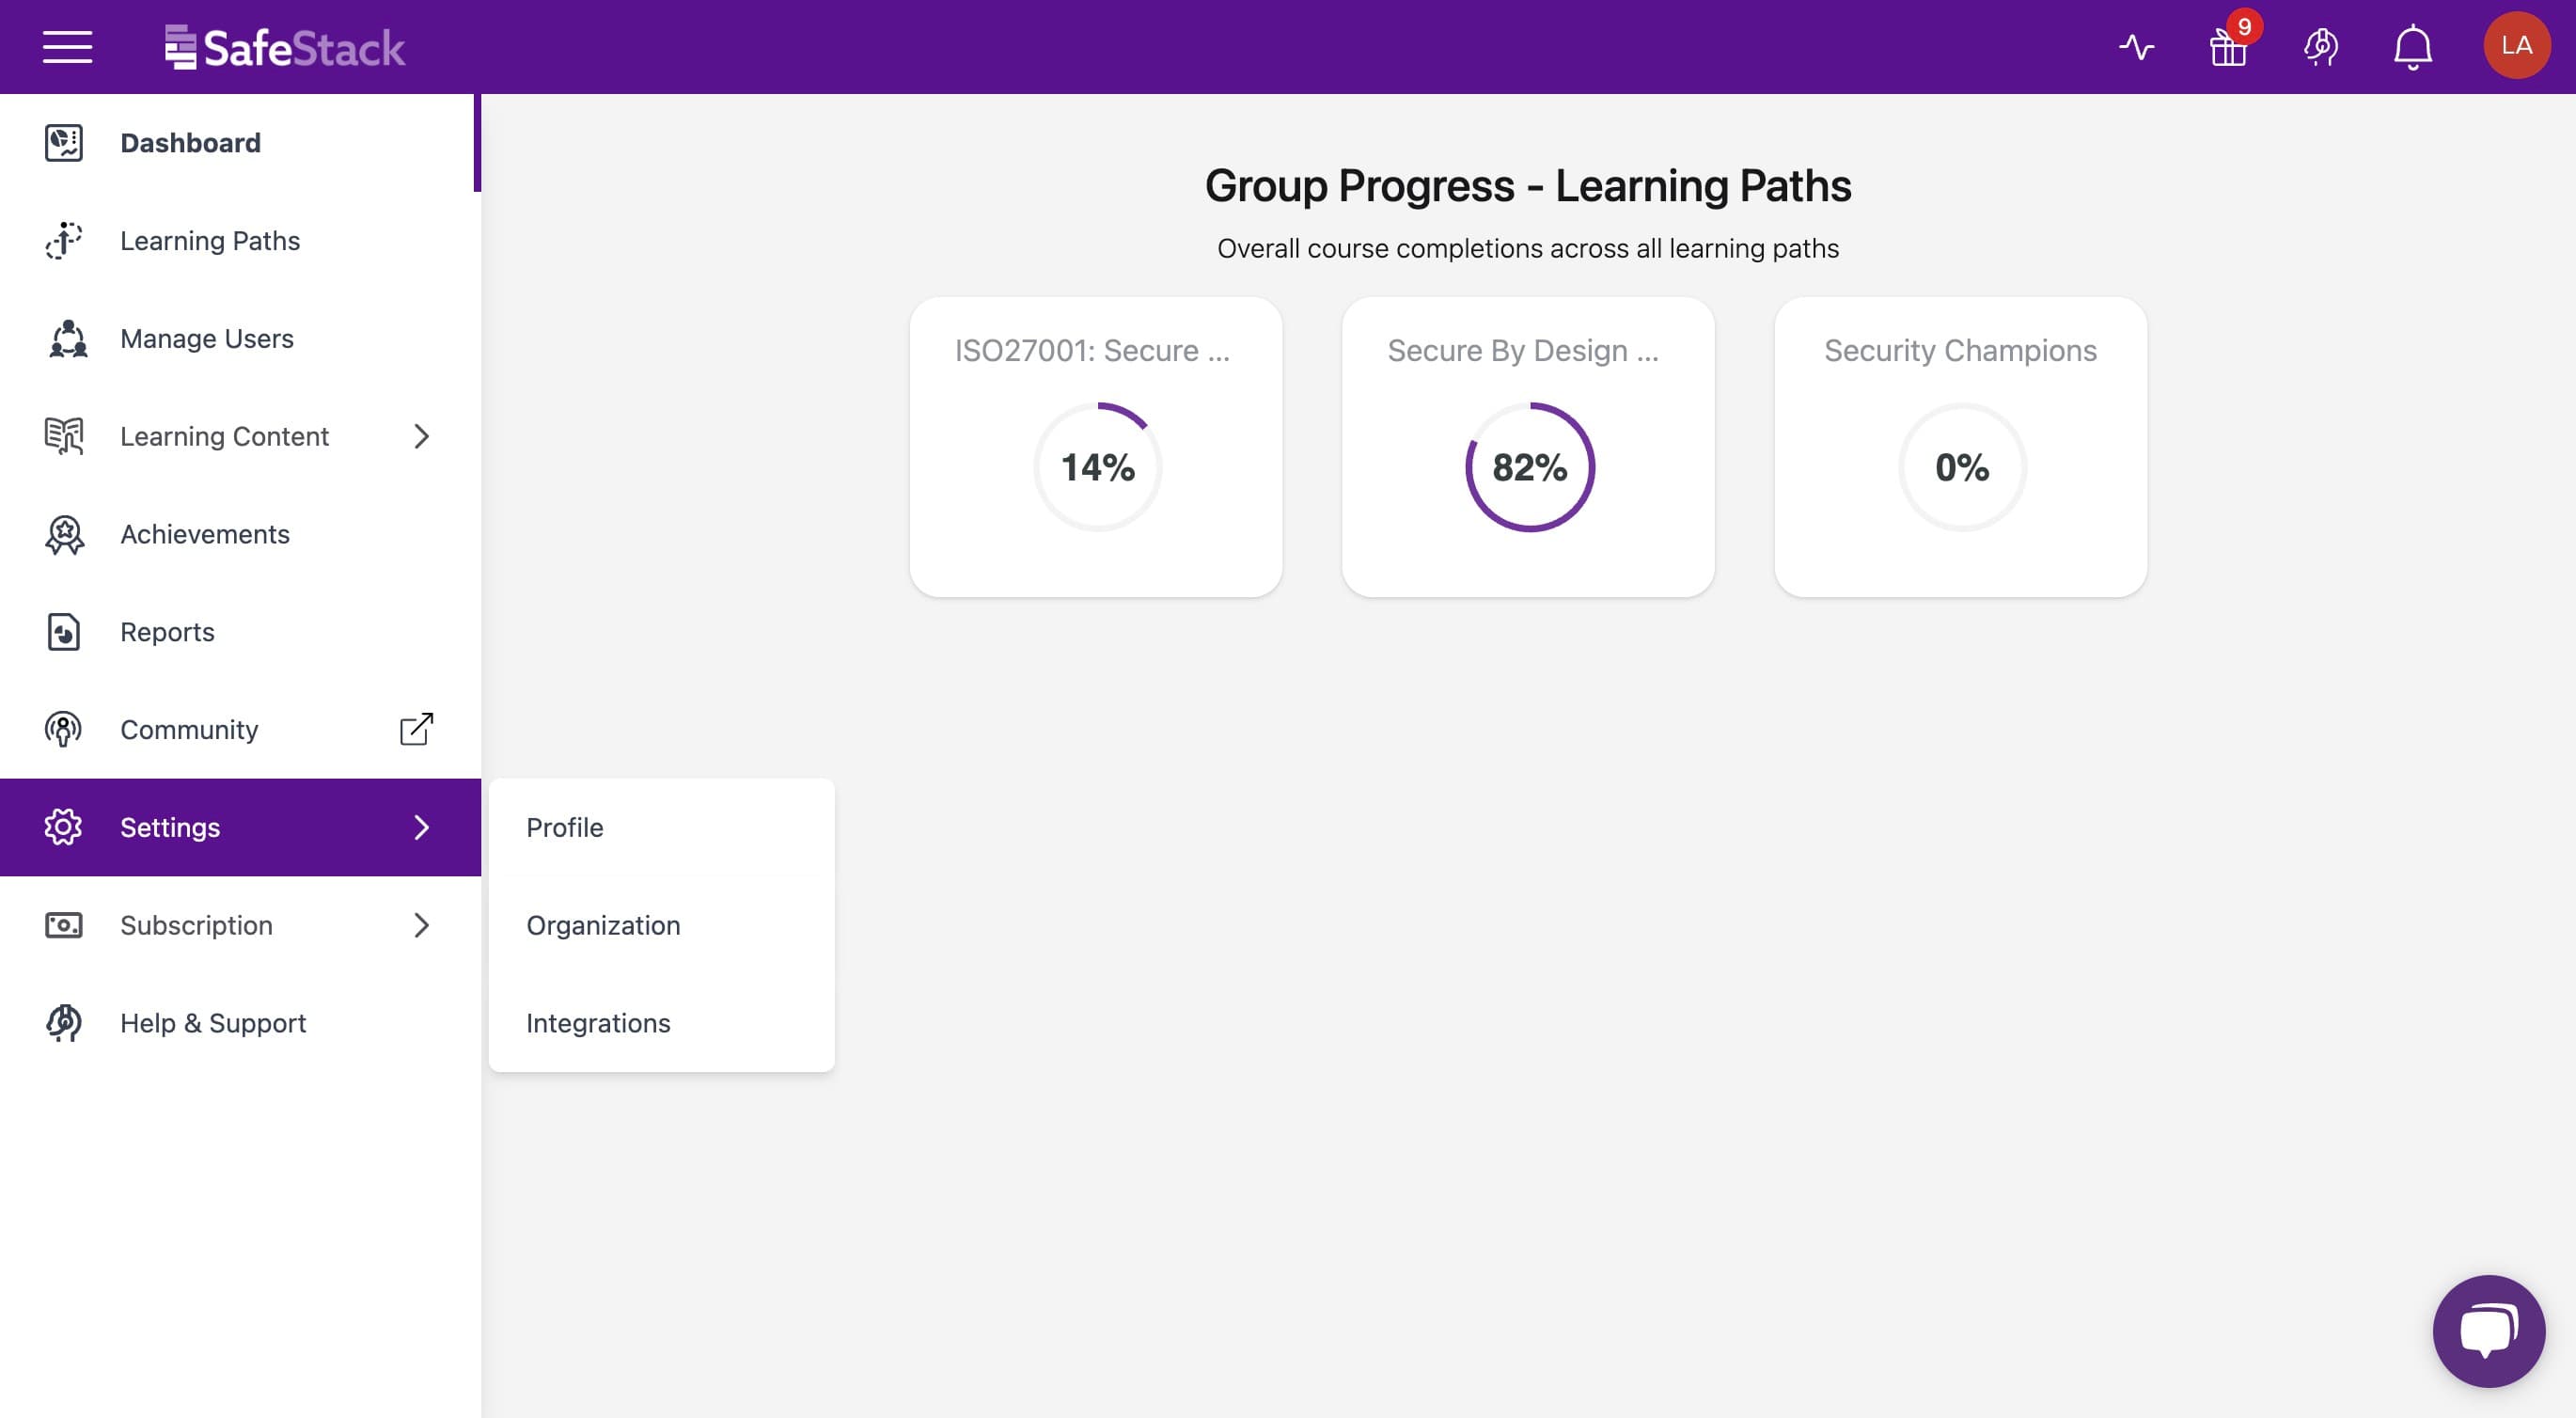Select Profile from Settings submenu
The height and width of the screenshot is (1418, 2576).
point(565,828)
